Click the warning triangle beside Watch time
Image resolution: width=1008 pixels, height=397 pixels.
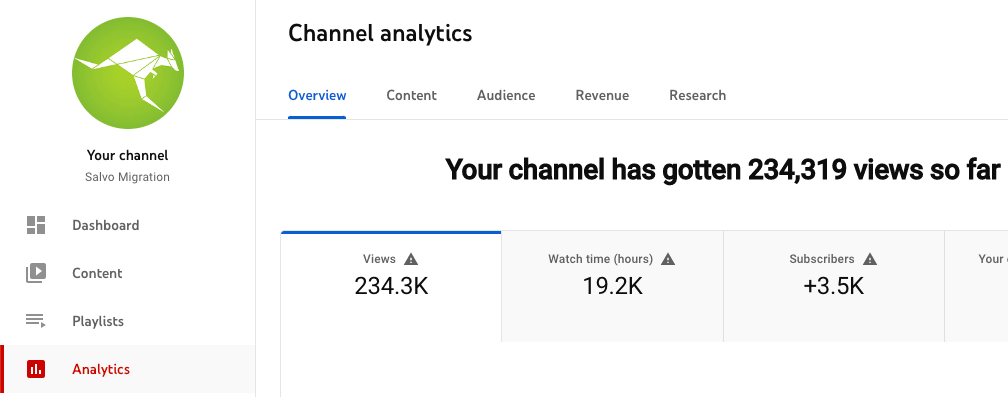668,259
